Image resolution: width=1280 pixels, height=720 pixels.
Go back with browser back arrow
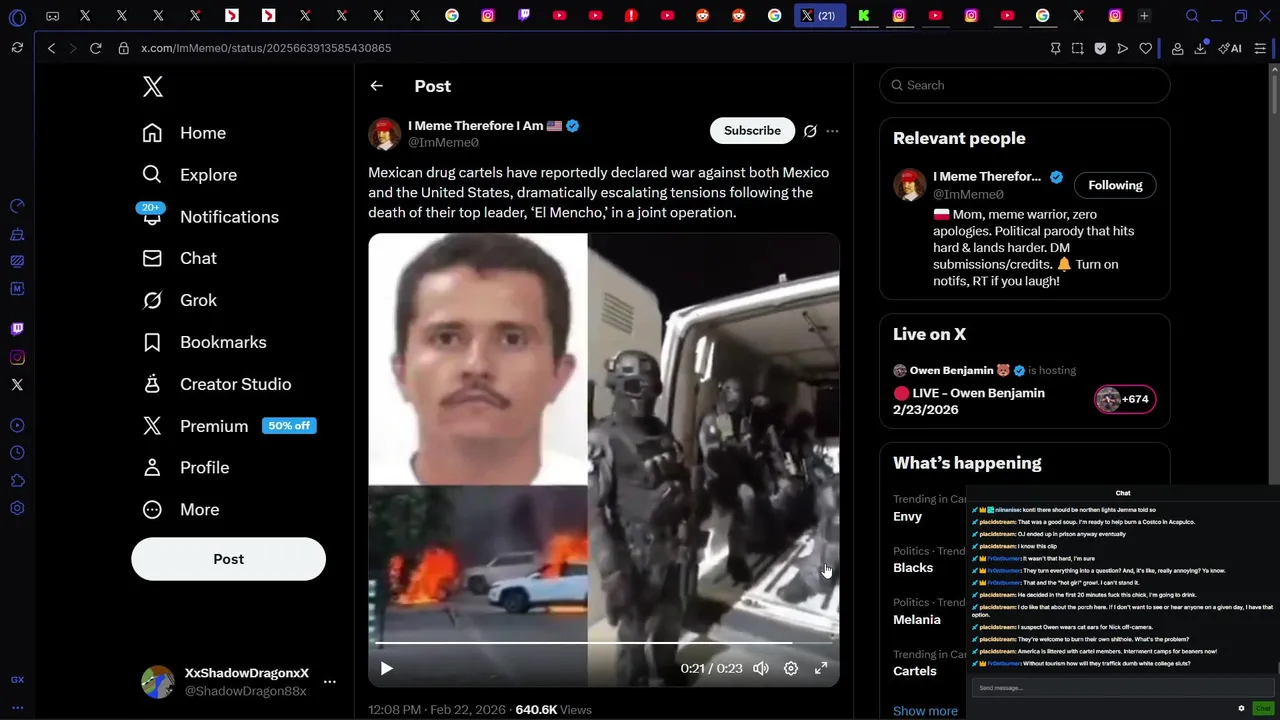(51, 48)
